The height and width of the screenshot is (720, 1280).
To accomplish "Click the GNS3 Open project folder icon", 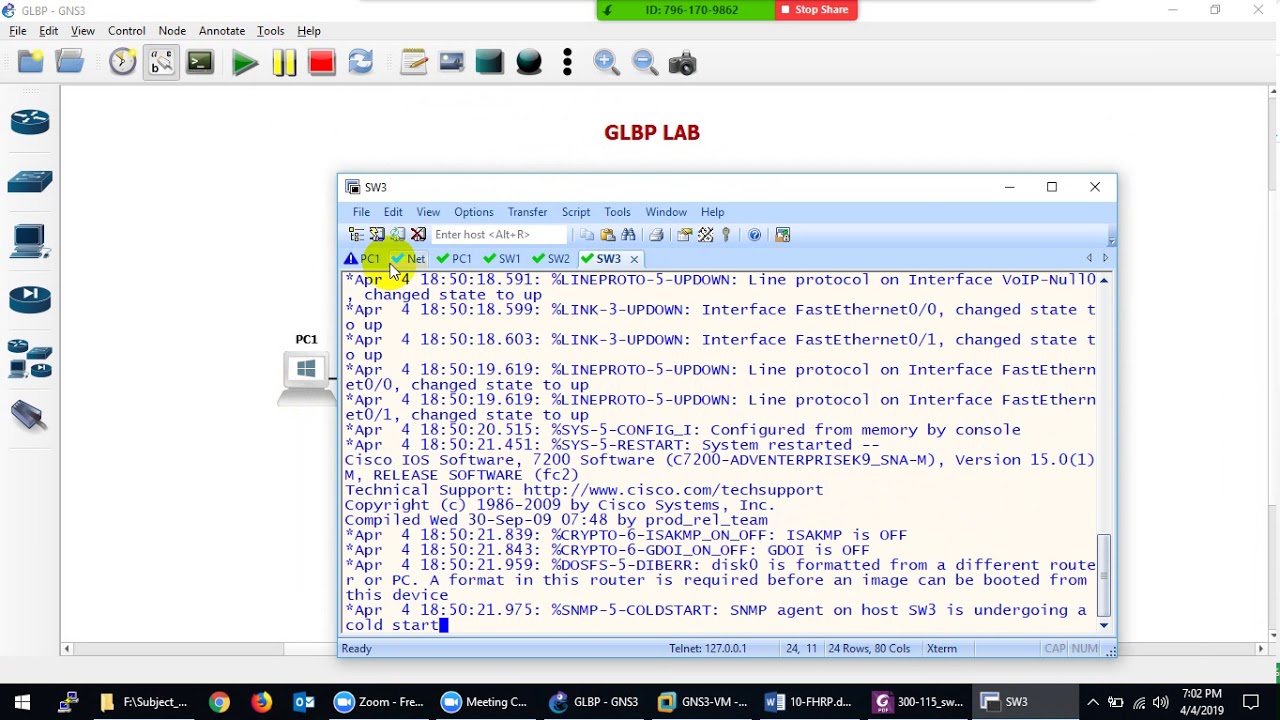I will [70, 63].
